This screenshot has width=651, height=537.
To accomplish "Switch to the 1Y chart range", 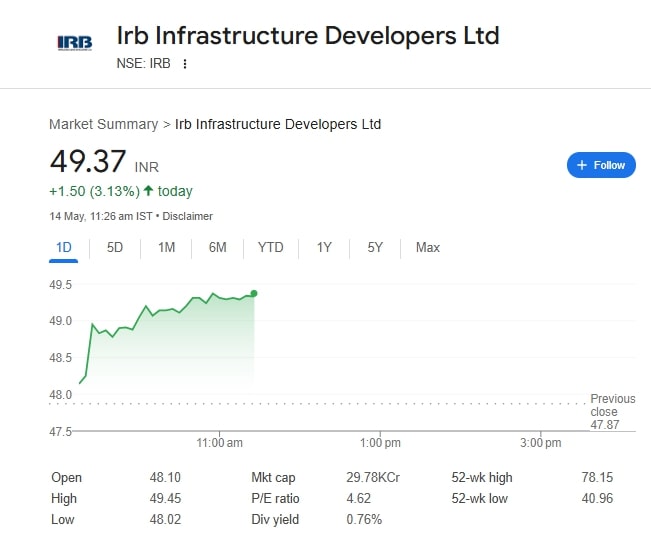I will 324,248.
